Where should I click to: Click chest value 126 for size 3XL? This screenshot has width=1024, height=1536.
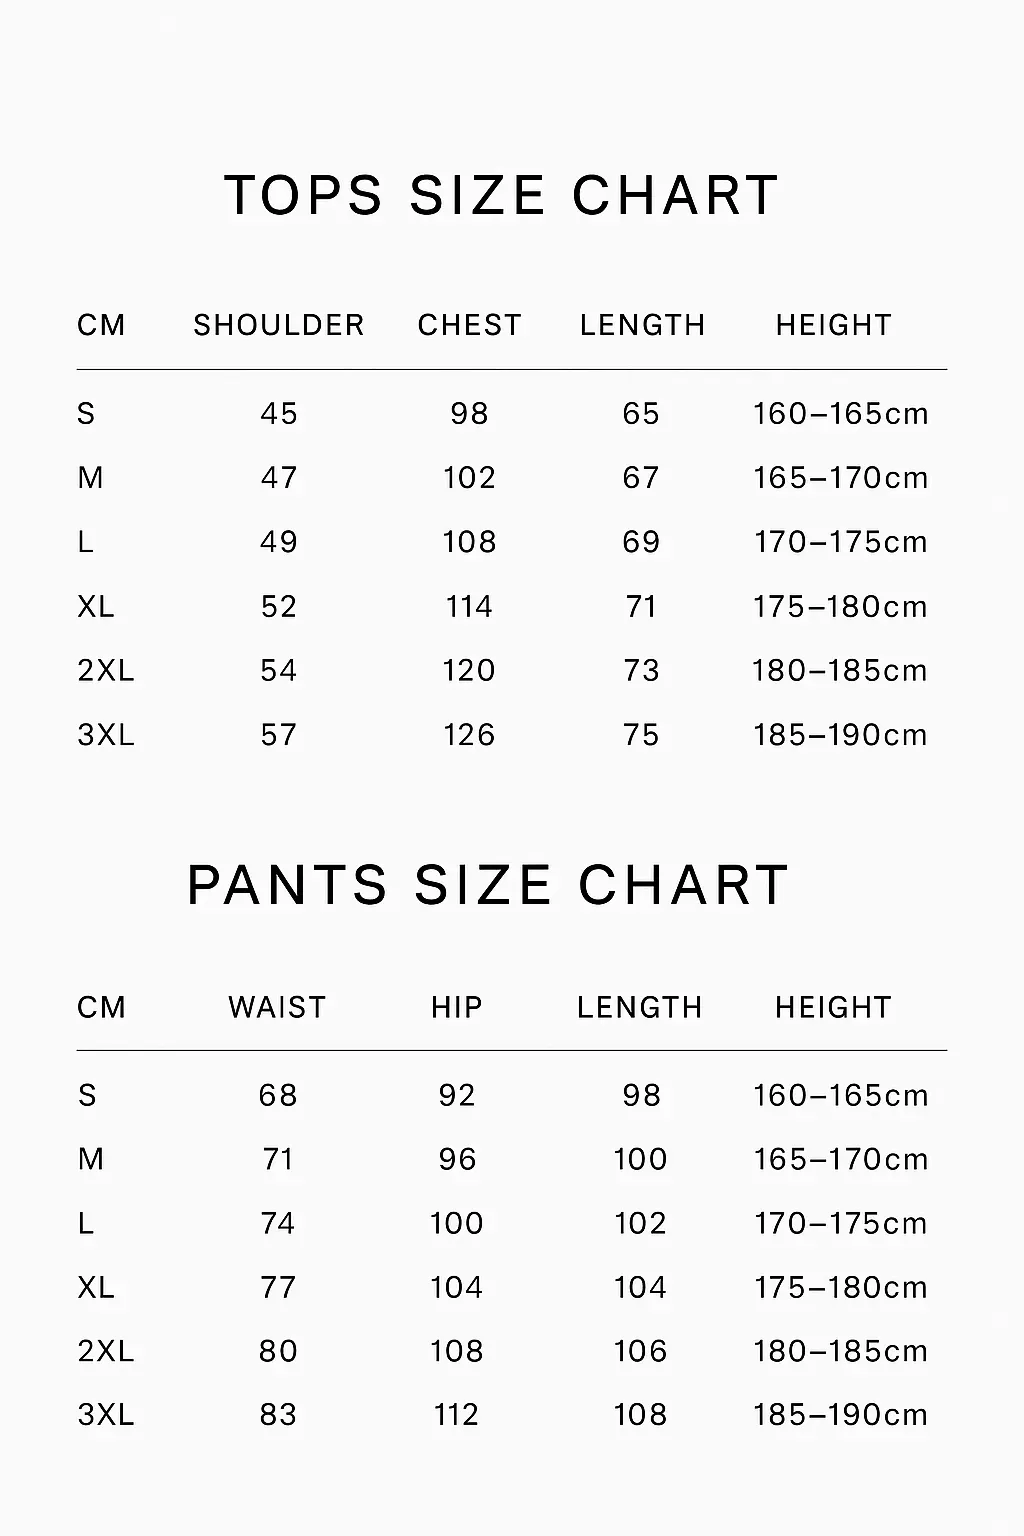470,735
